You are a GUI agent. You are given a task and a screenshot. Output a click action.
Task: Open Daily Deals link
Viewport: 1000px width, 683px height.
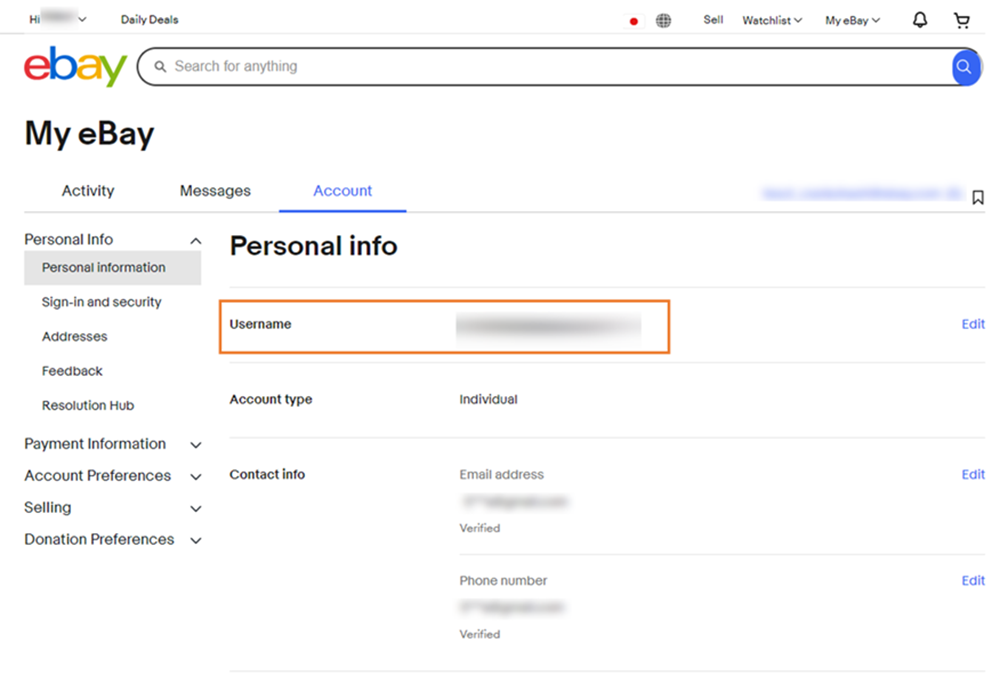[149, 20]
